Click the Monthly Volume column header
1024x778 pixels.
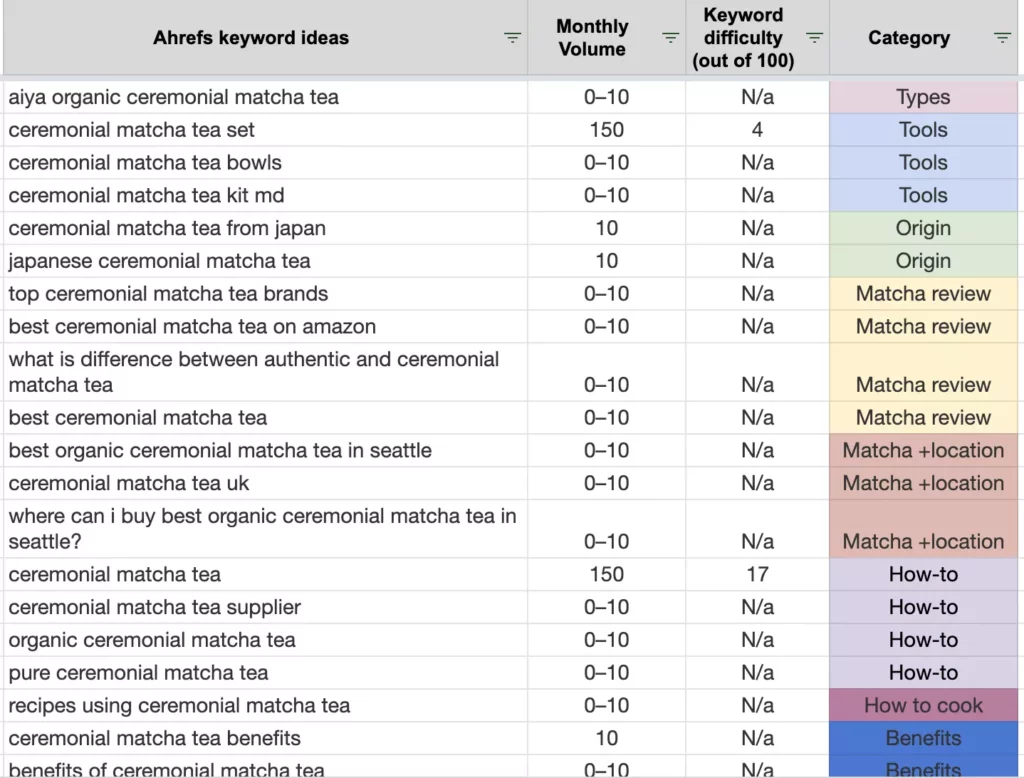[591, 37]
